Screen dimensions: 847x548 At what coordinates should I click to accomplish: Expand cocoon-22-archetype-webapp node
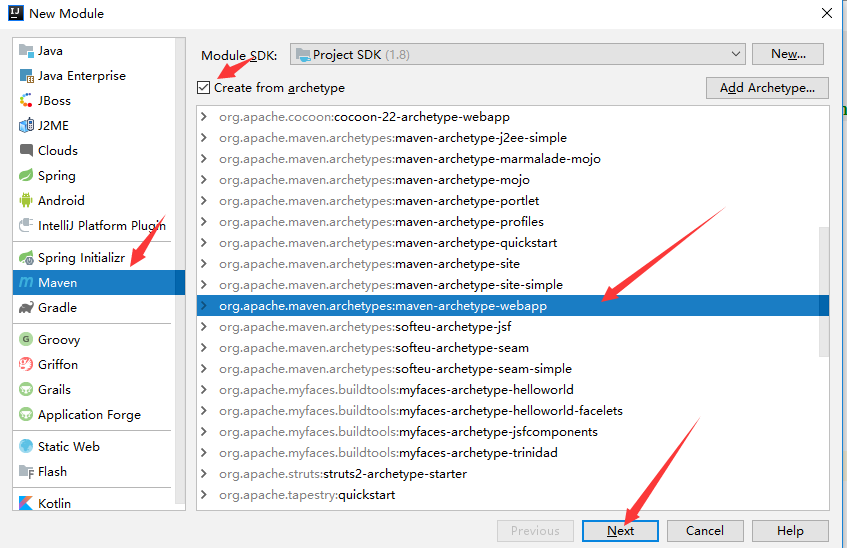pyautogui.click(x=204, y=117)
